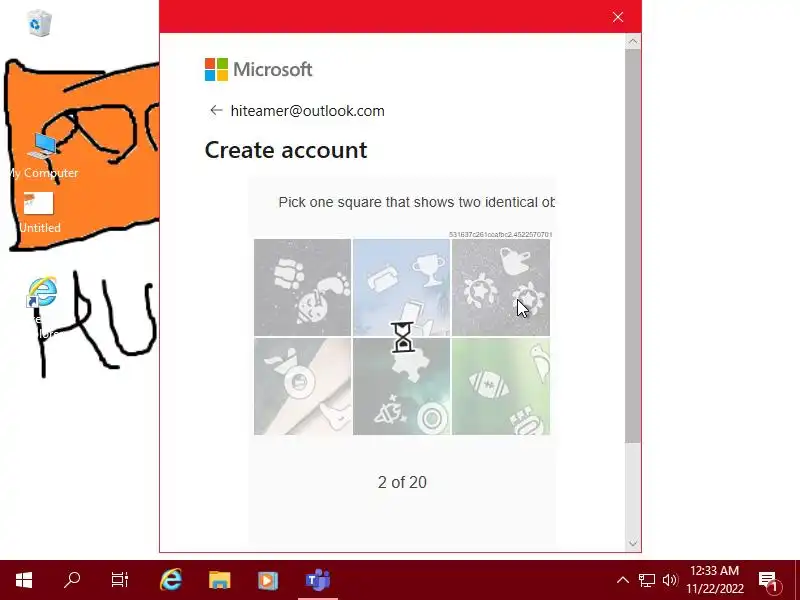Open Task View on the taskbar

[120, 580]
